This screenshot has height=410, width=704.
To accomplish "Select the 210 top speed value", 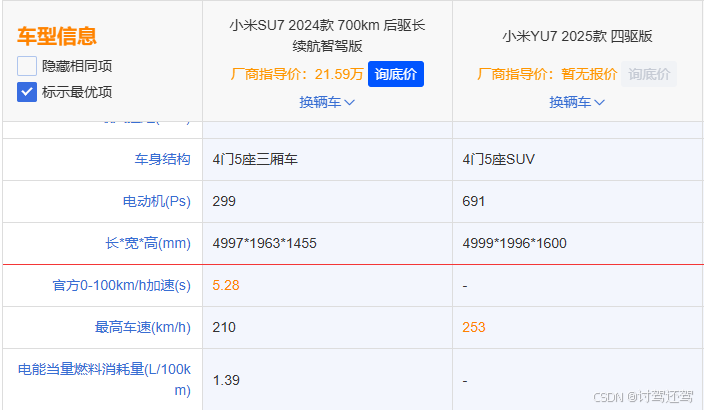I will pos(224,327).
